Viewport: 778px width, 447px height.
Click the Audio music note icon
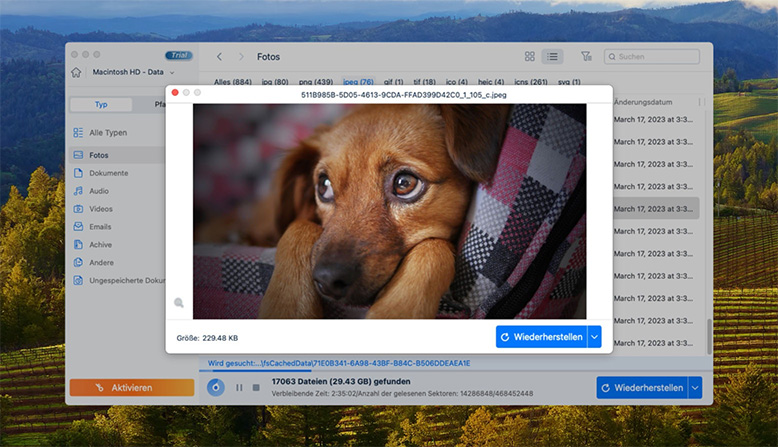coord(78,191)
